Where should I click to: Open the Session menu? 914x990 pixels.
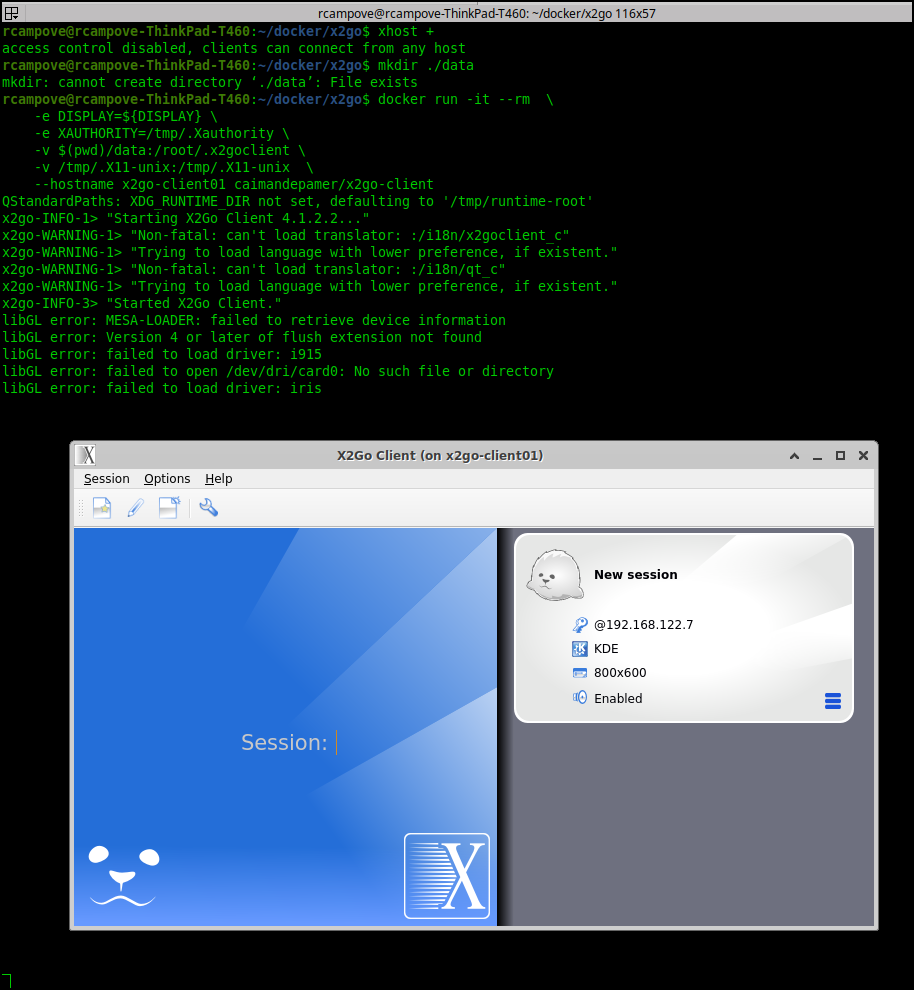click(107, 479)
